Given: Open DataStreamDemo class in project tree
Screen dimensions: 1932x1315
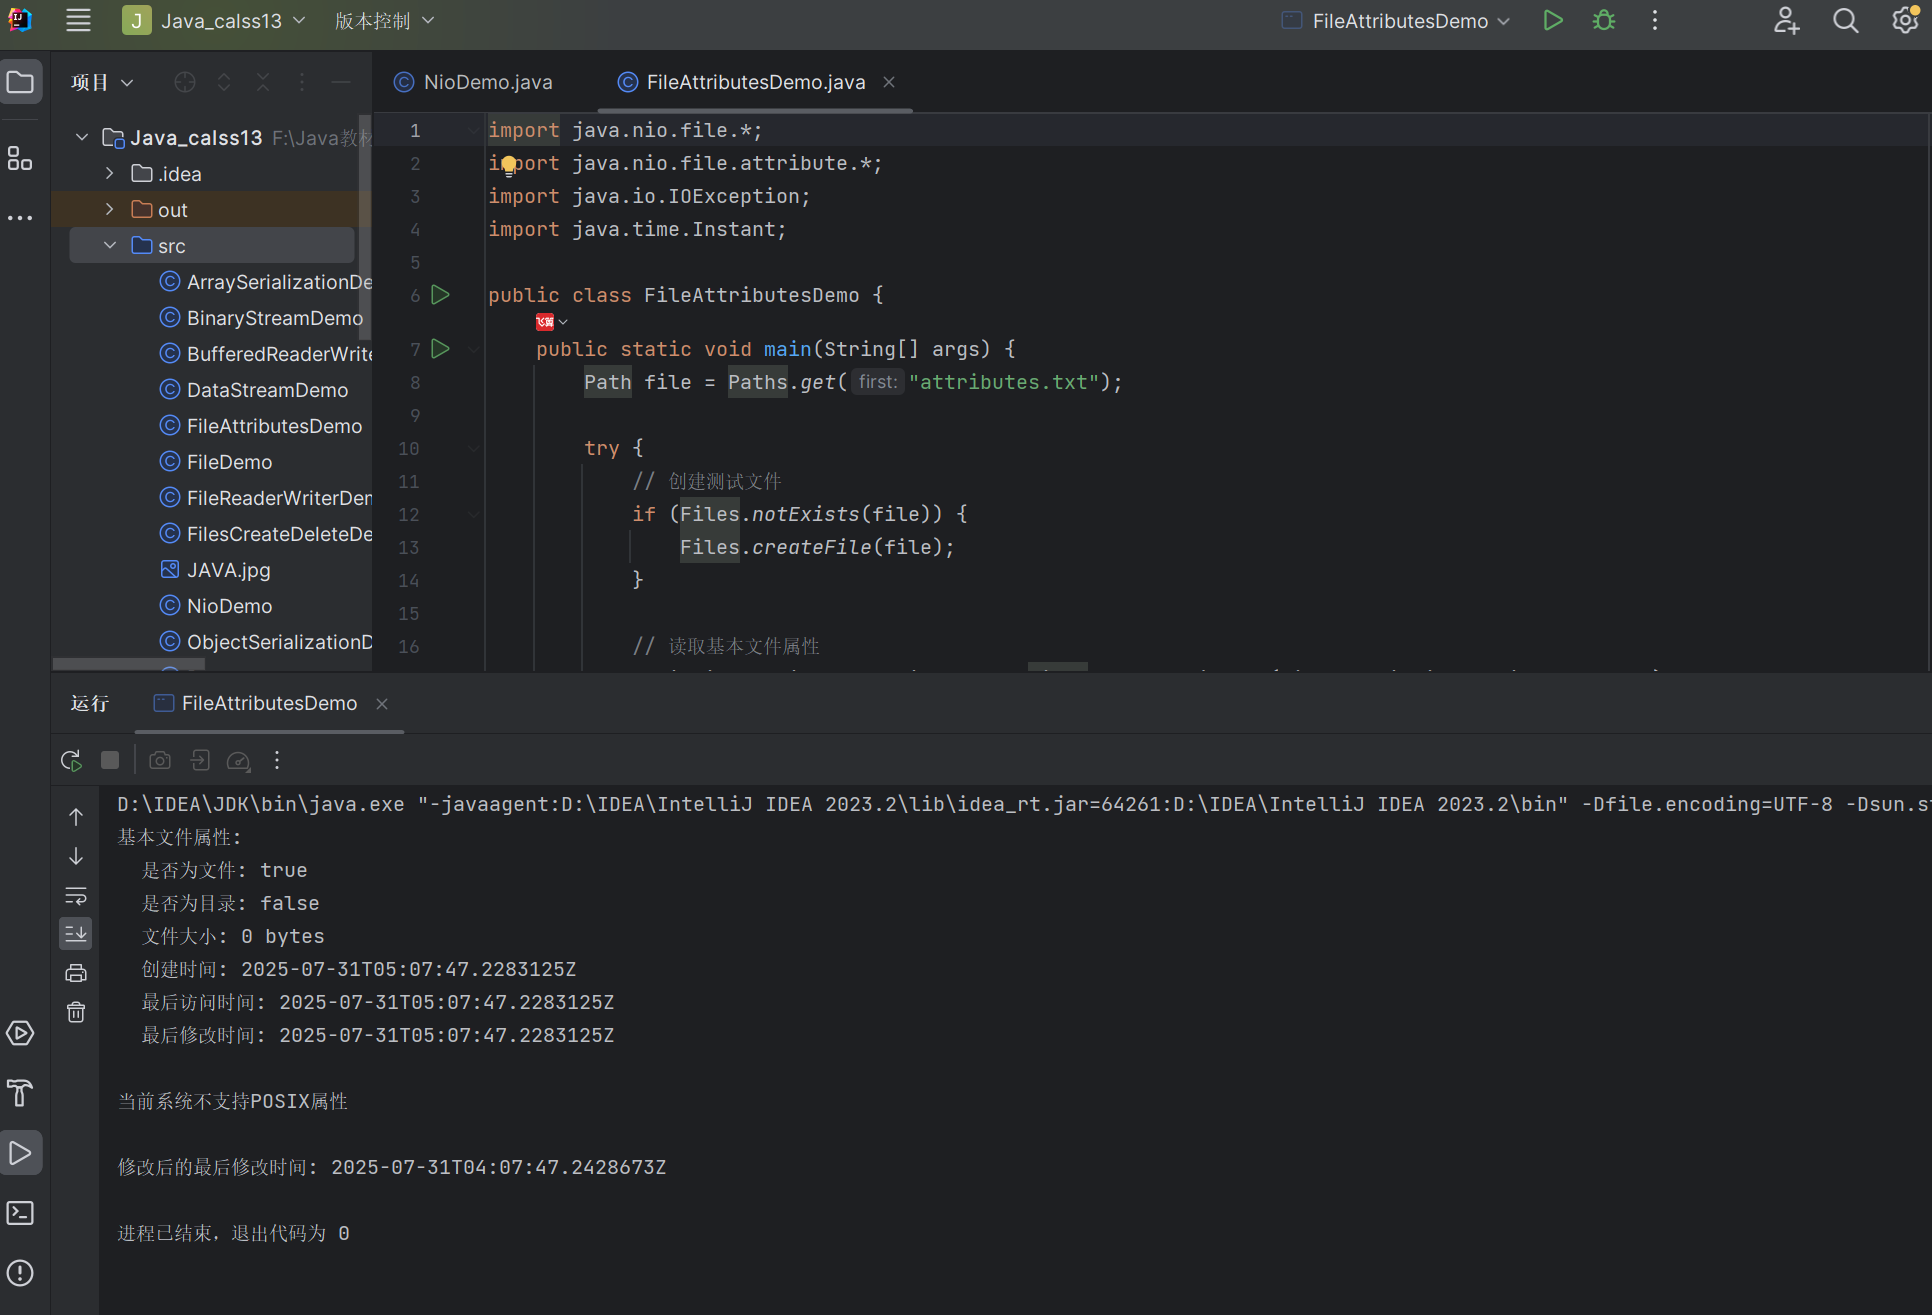Looking at the screenshot, I should point(267,390).
